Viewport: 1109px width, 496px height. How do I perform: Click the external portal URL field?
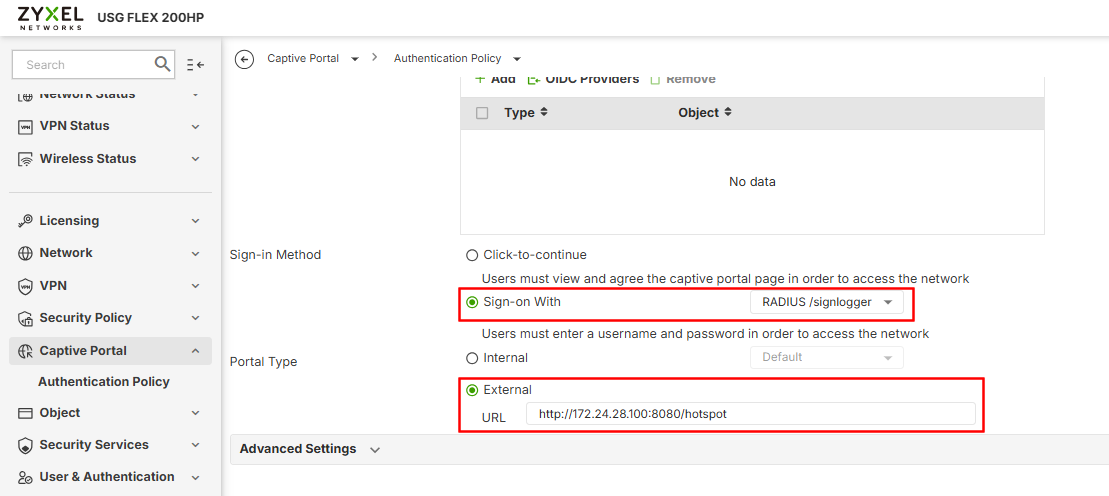pos(750,415)
